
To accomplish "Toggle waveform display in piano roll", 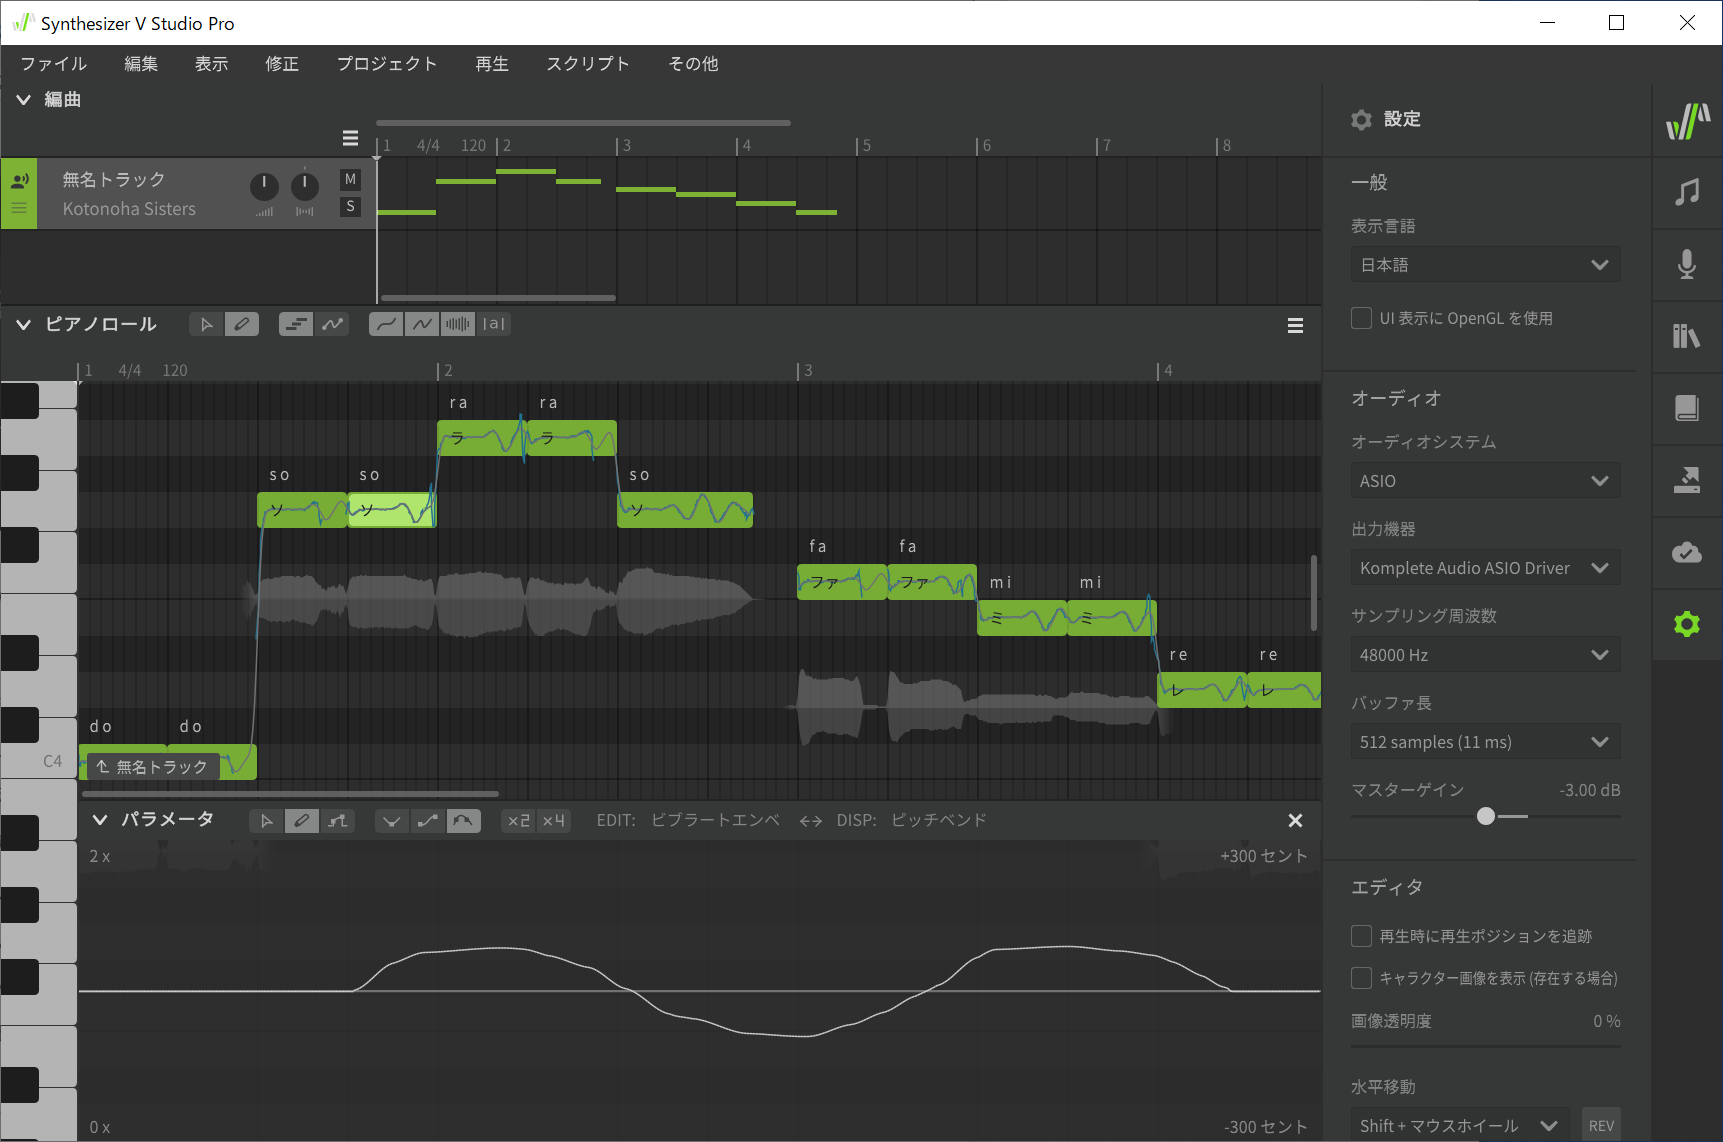I will (457, 324).
